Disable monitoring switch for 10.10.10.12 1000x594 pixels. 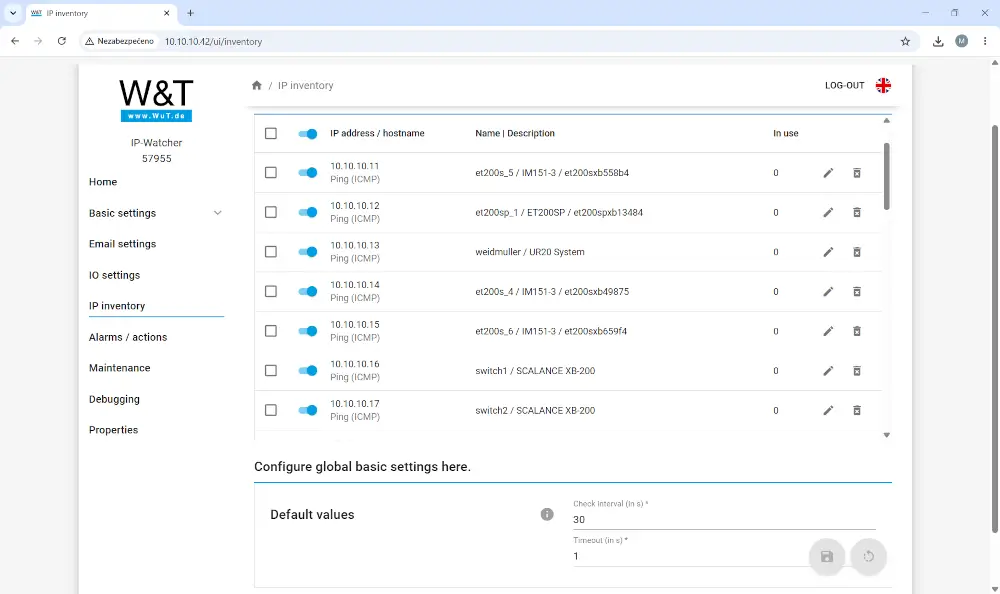(x=307, y=212)
